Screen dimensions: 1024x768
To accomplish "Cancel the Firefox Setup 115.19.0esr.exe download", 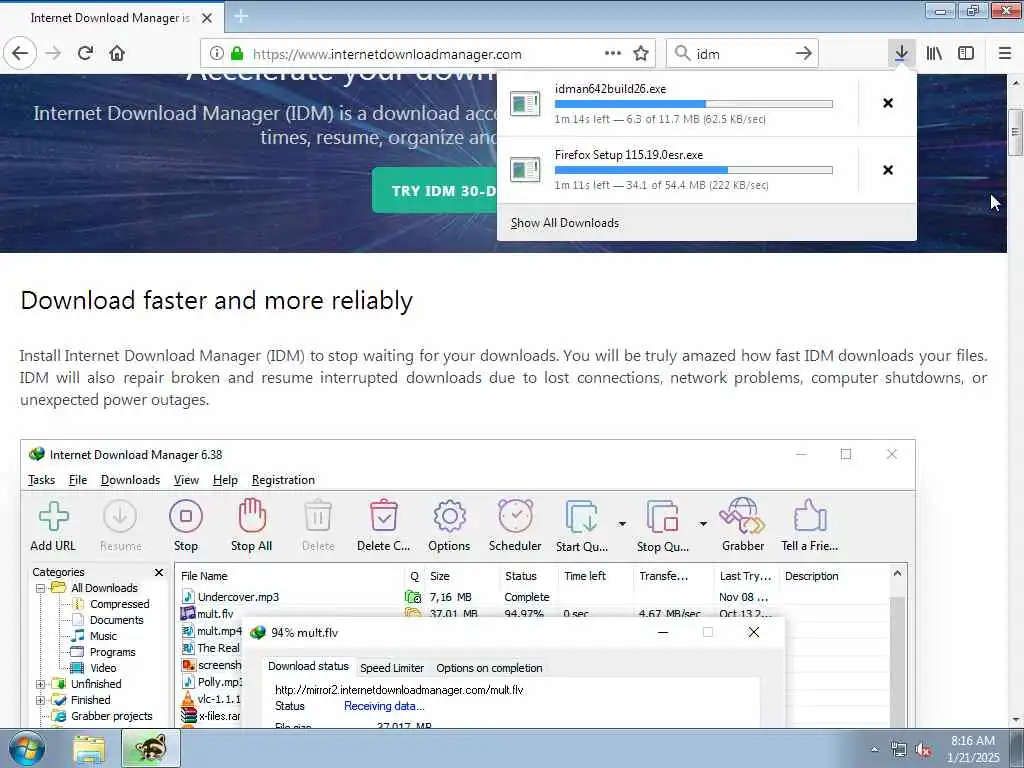I will click(888, 170).
